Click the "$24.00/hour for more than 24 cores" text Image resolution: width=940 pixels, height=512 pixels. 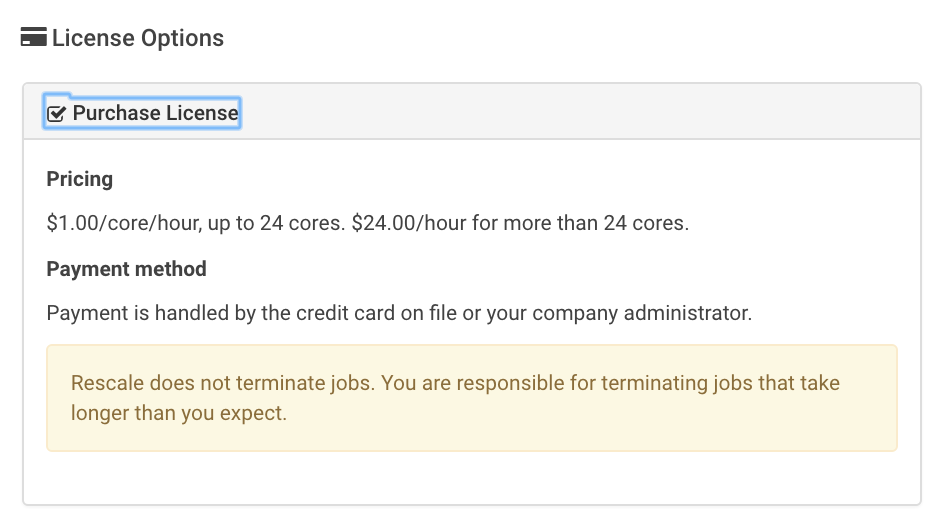pos(520,223)
